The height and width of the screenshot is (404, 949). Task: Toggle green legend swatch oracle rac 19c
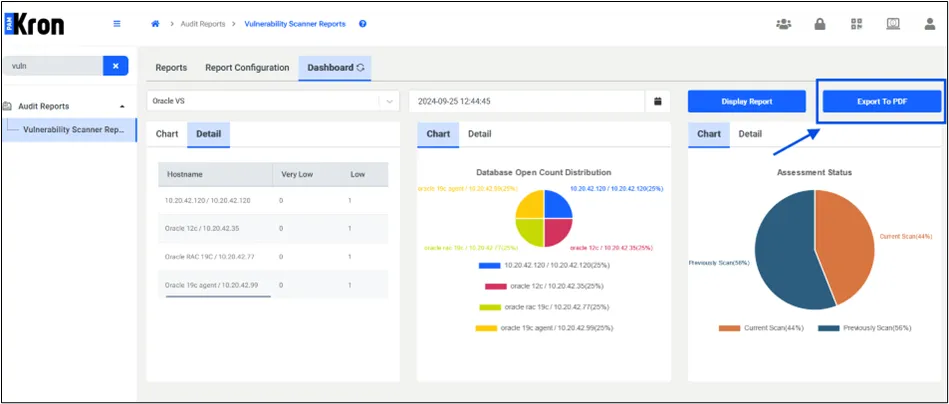tap(490, 307)
